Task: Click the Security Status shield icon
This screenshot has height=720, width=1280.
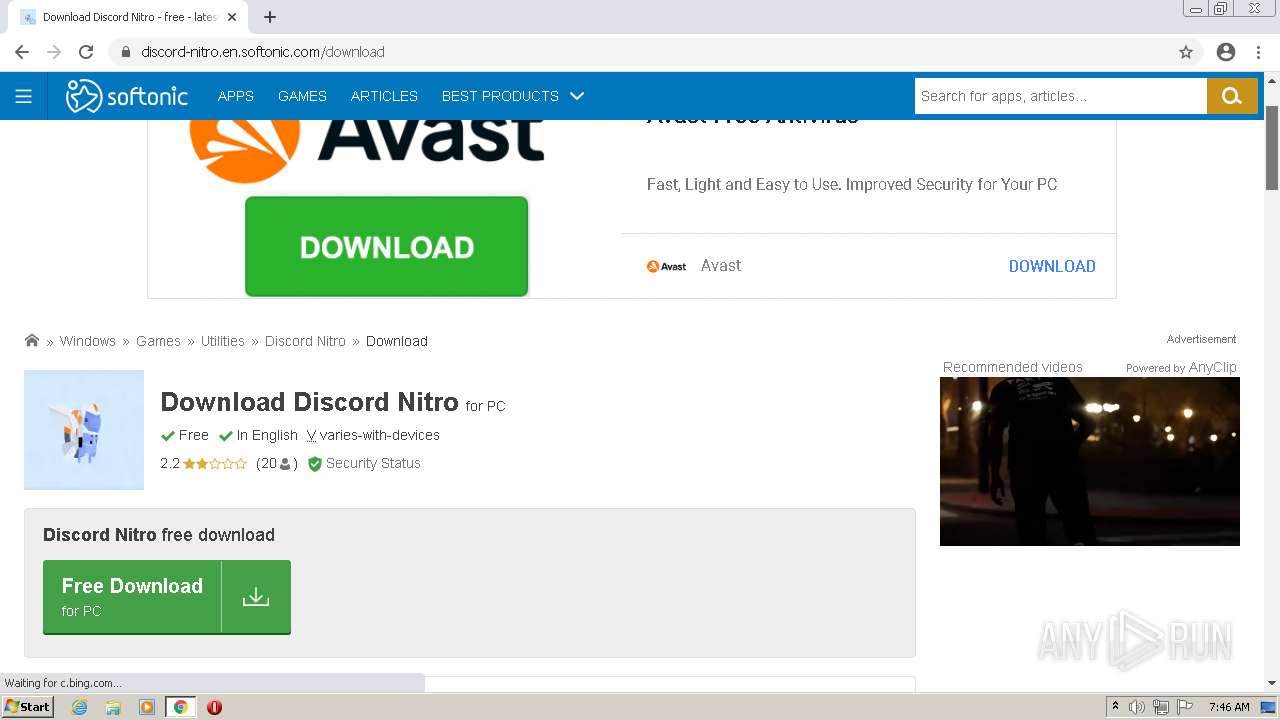Action: tap(314, 464)
